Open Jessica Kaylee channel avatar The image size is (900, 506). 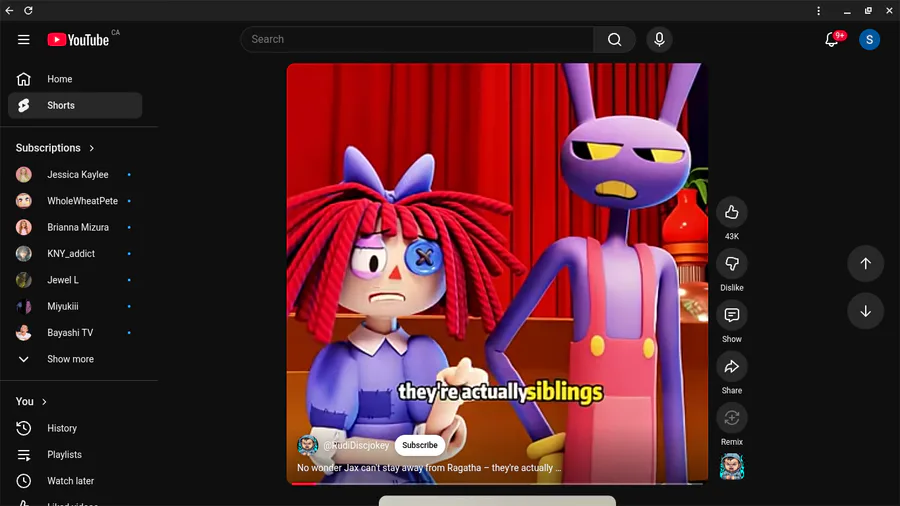[x=24, y=174]
